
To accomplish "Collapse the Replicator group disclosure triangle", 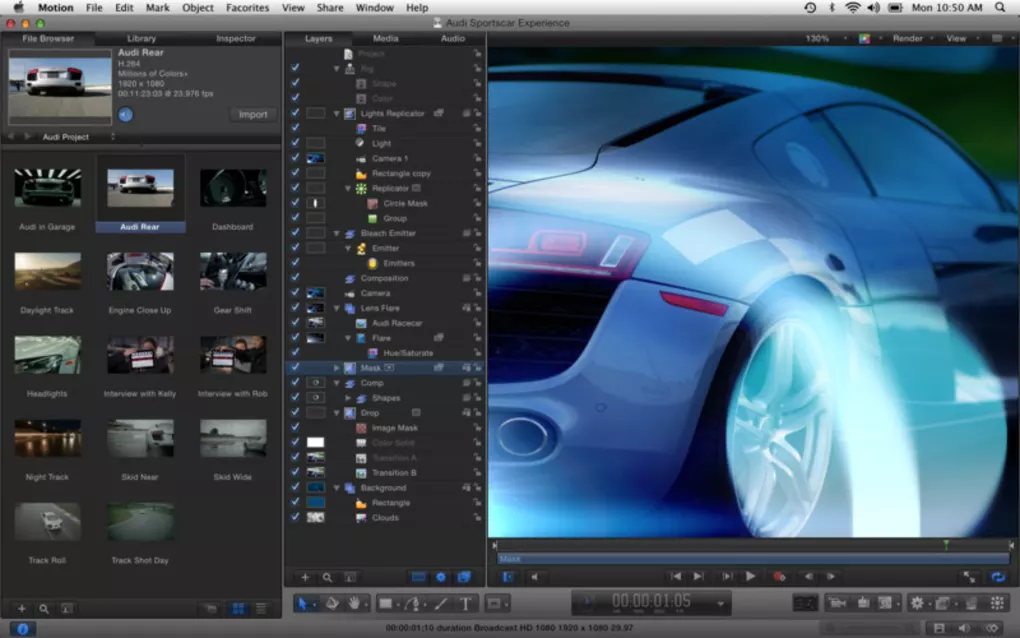I will [347, 187].
